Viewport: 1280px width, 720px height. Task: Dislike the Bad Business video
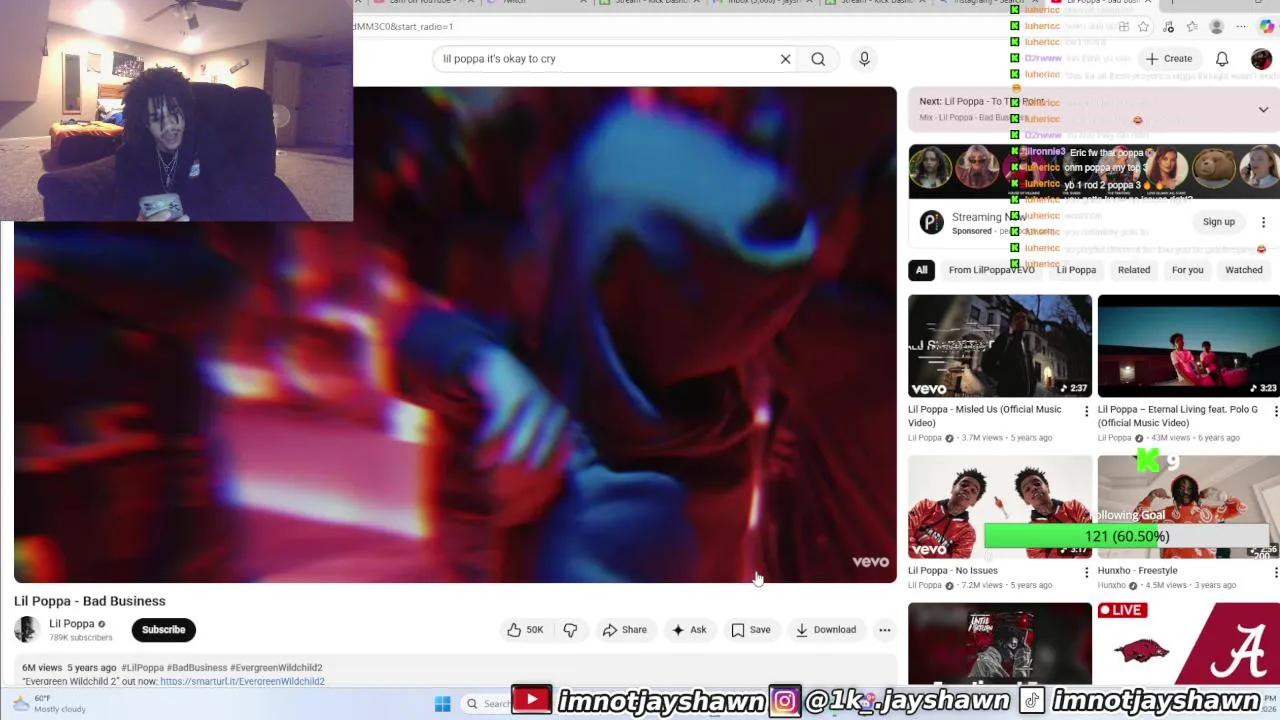coord(570,630)
